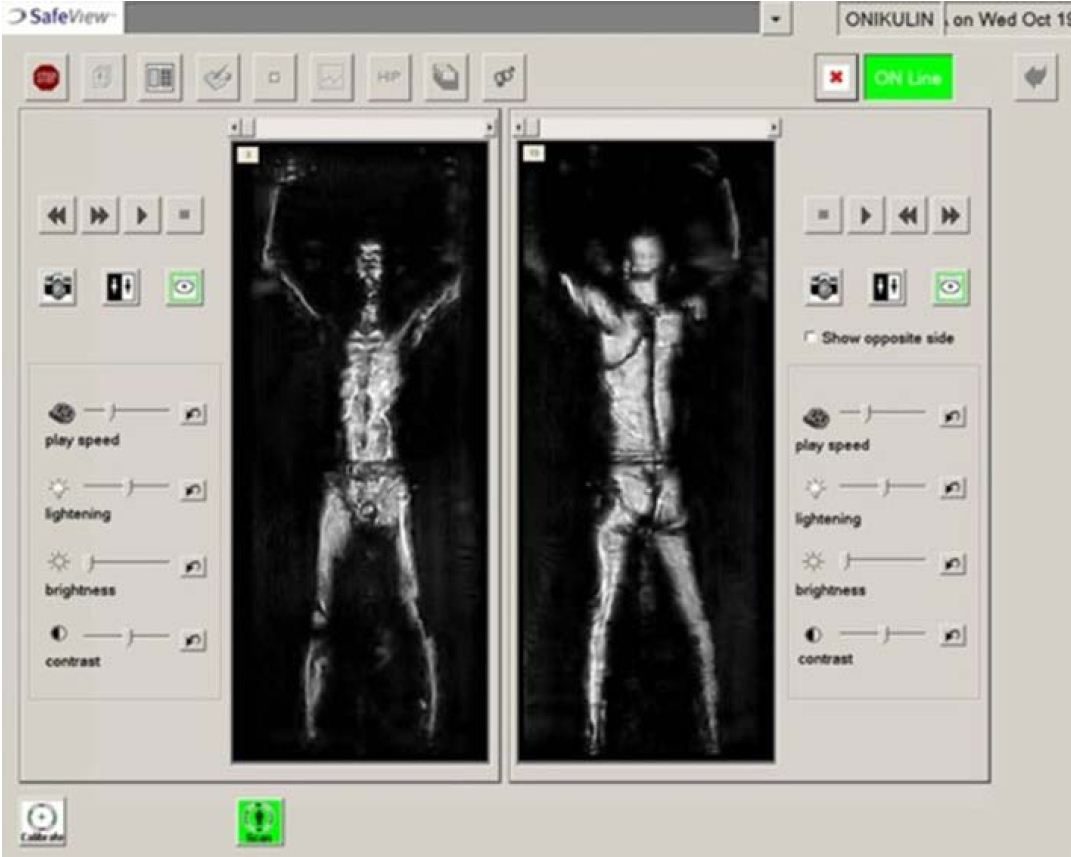
Task: Click the left play speed turtle icon
Action: [x=62, y=413]
